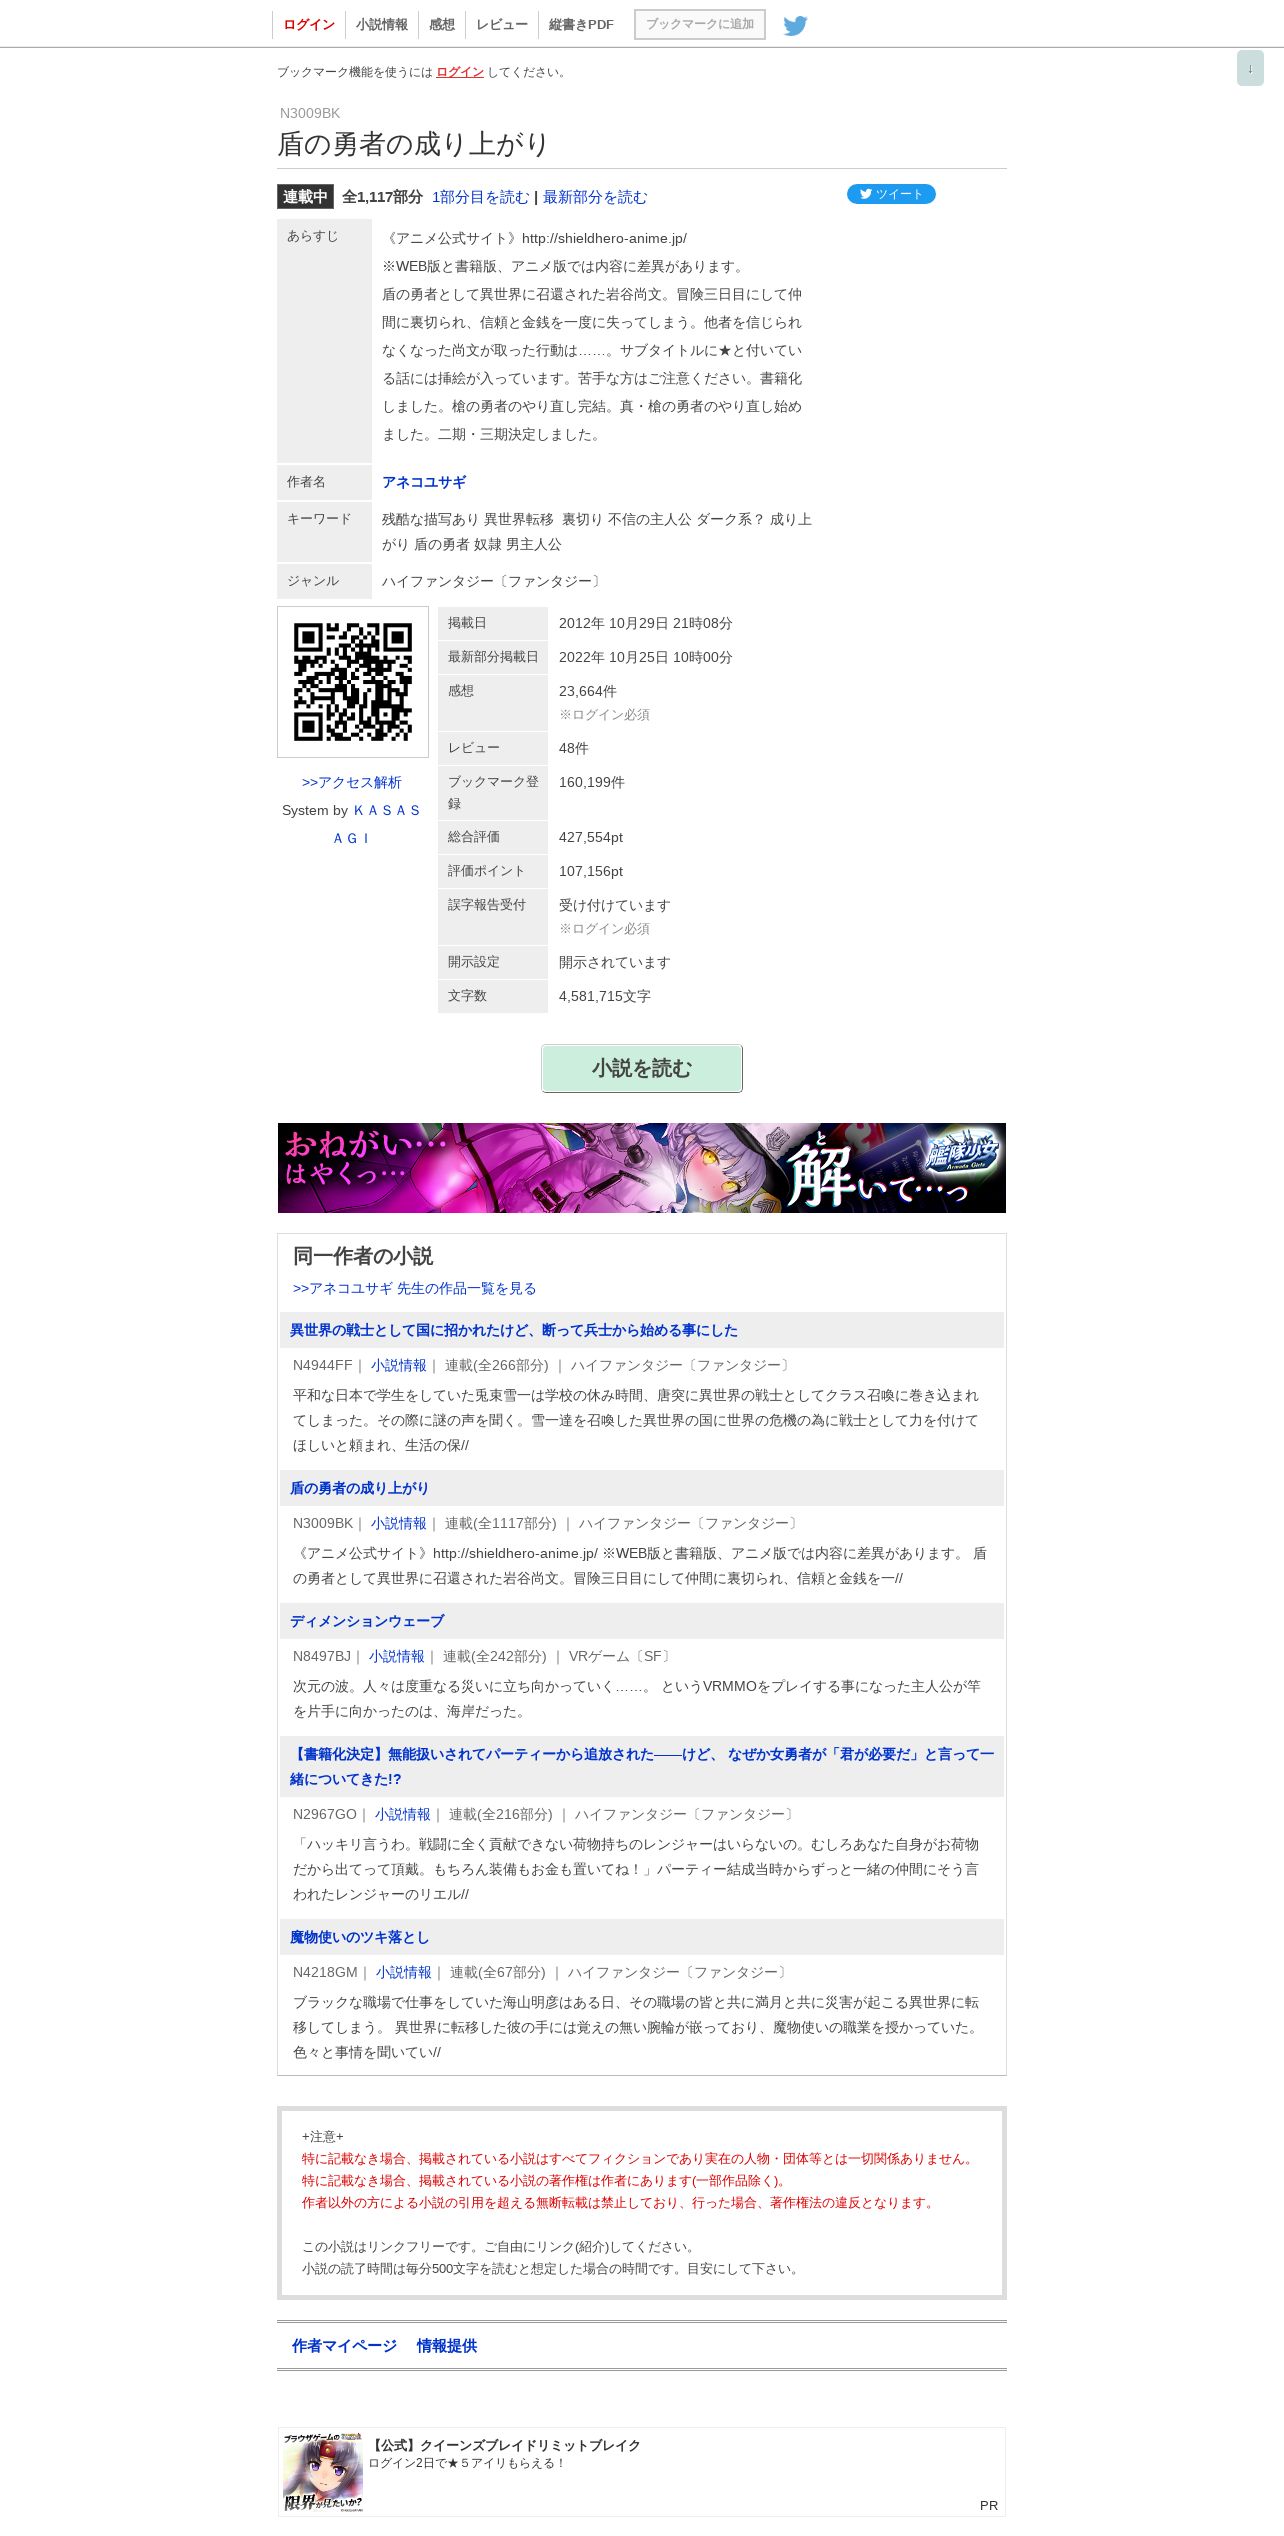Select the bookmark count 160,199件
Viewport: 1284px width, 2536px height.
pyautogui.click(x=592, y=782)
